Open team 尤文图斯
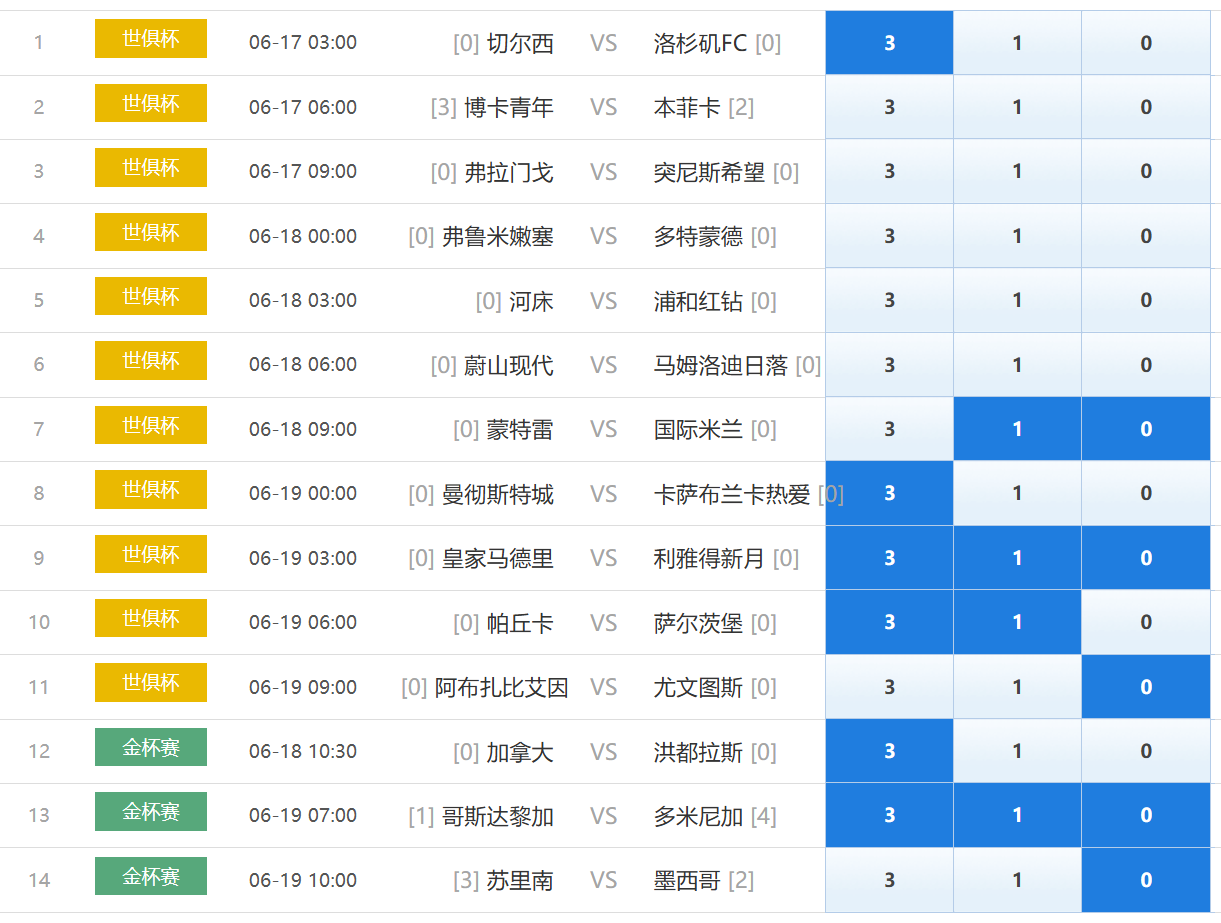Screen dimensions: 1221x923 (x=698, y=688)
